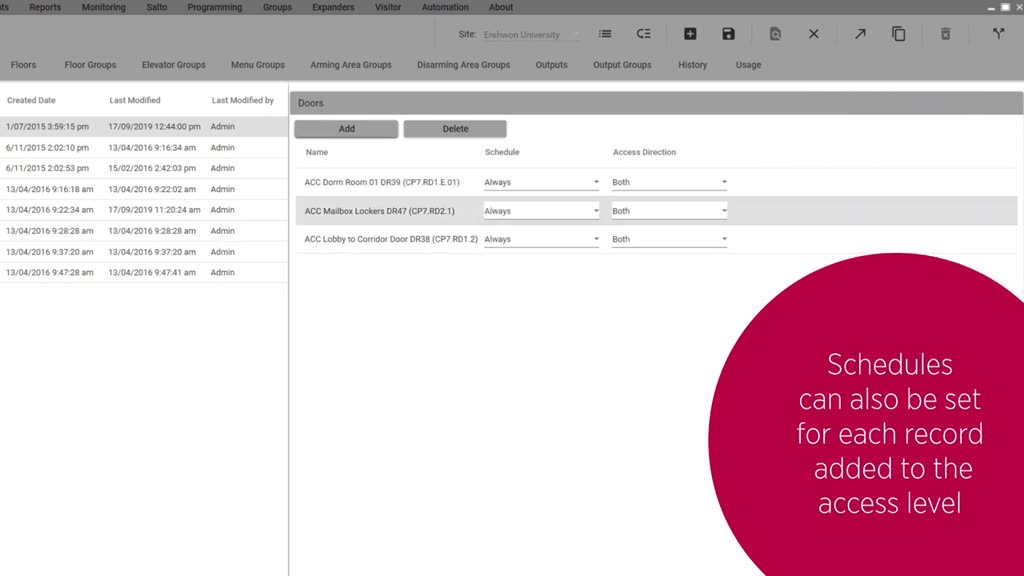
Task: Open the Programming menu
Action: [215, 7]
